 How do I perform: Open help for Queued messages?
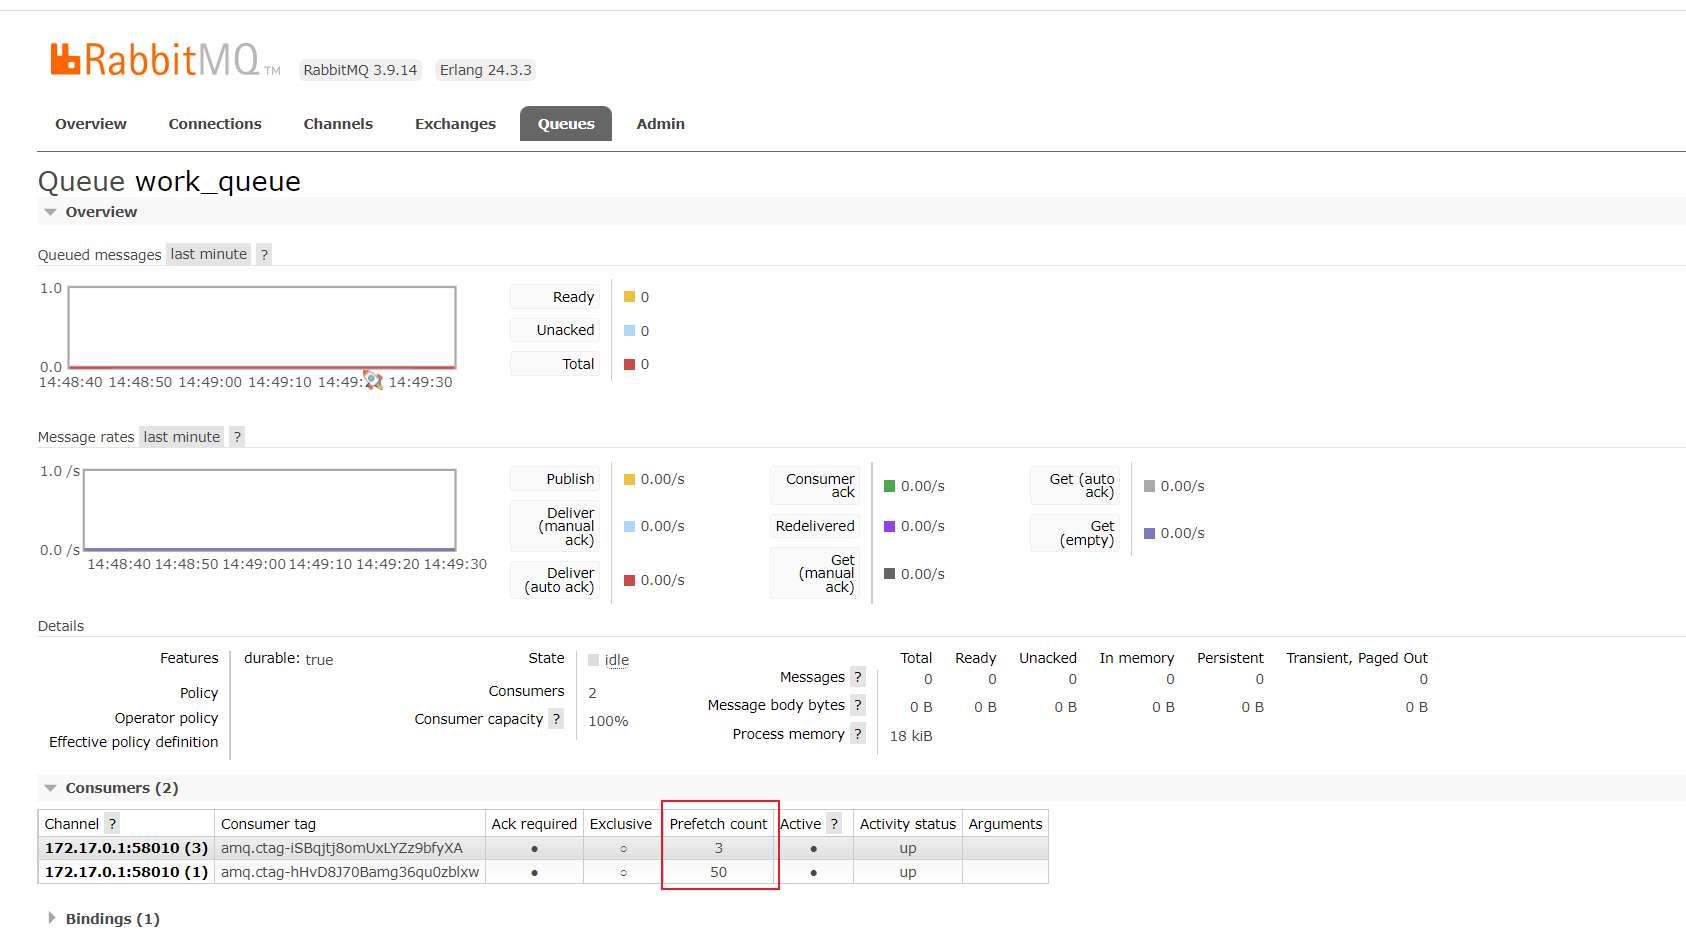(264, 254)
